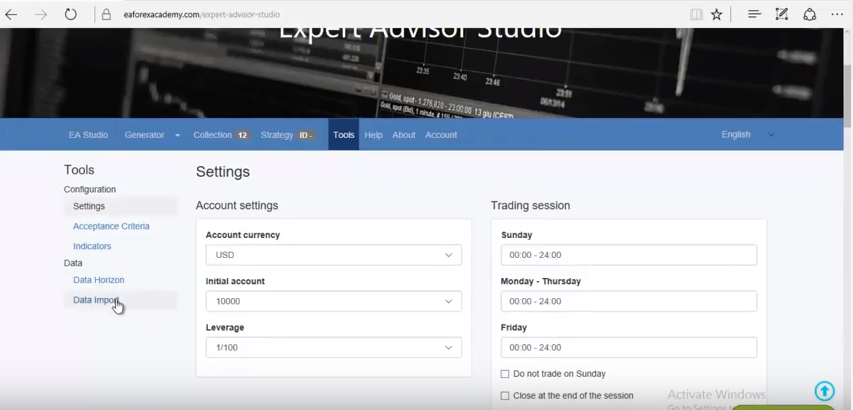
Task: Check Close at the end of session
Action: tap(505, 396)
